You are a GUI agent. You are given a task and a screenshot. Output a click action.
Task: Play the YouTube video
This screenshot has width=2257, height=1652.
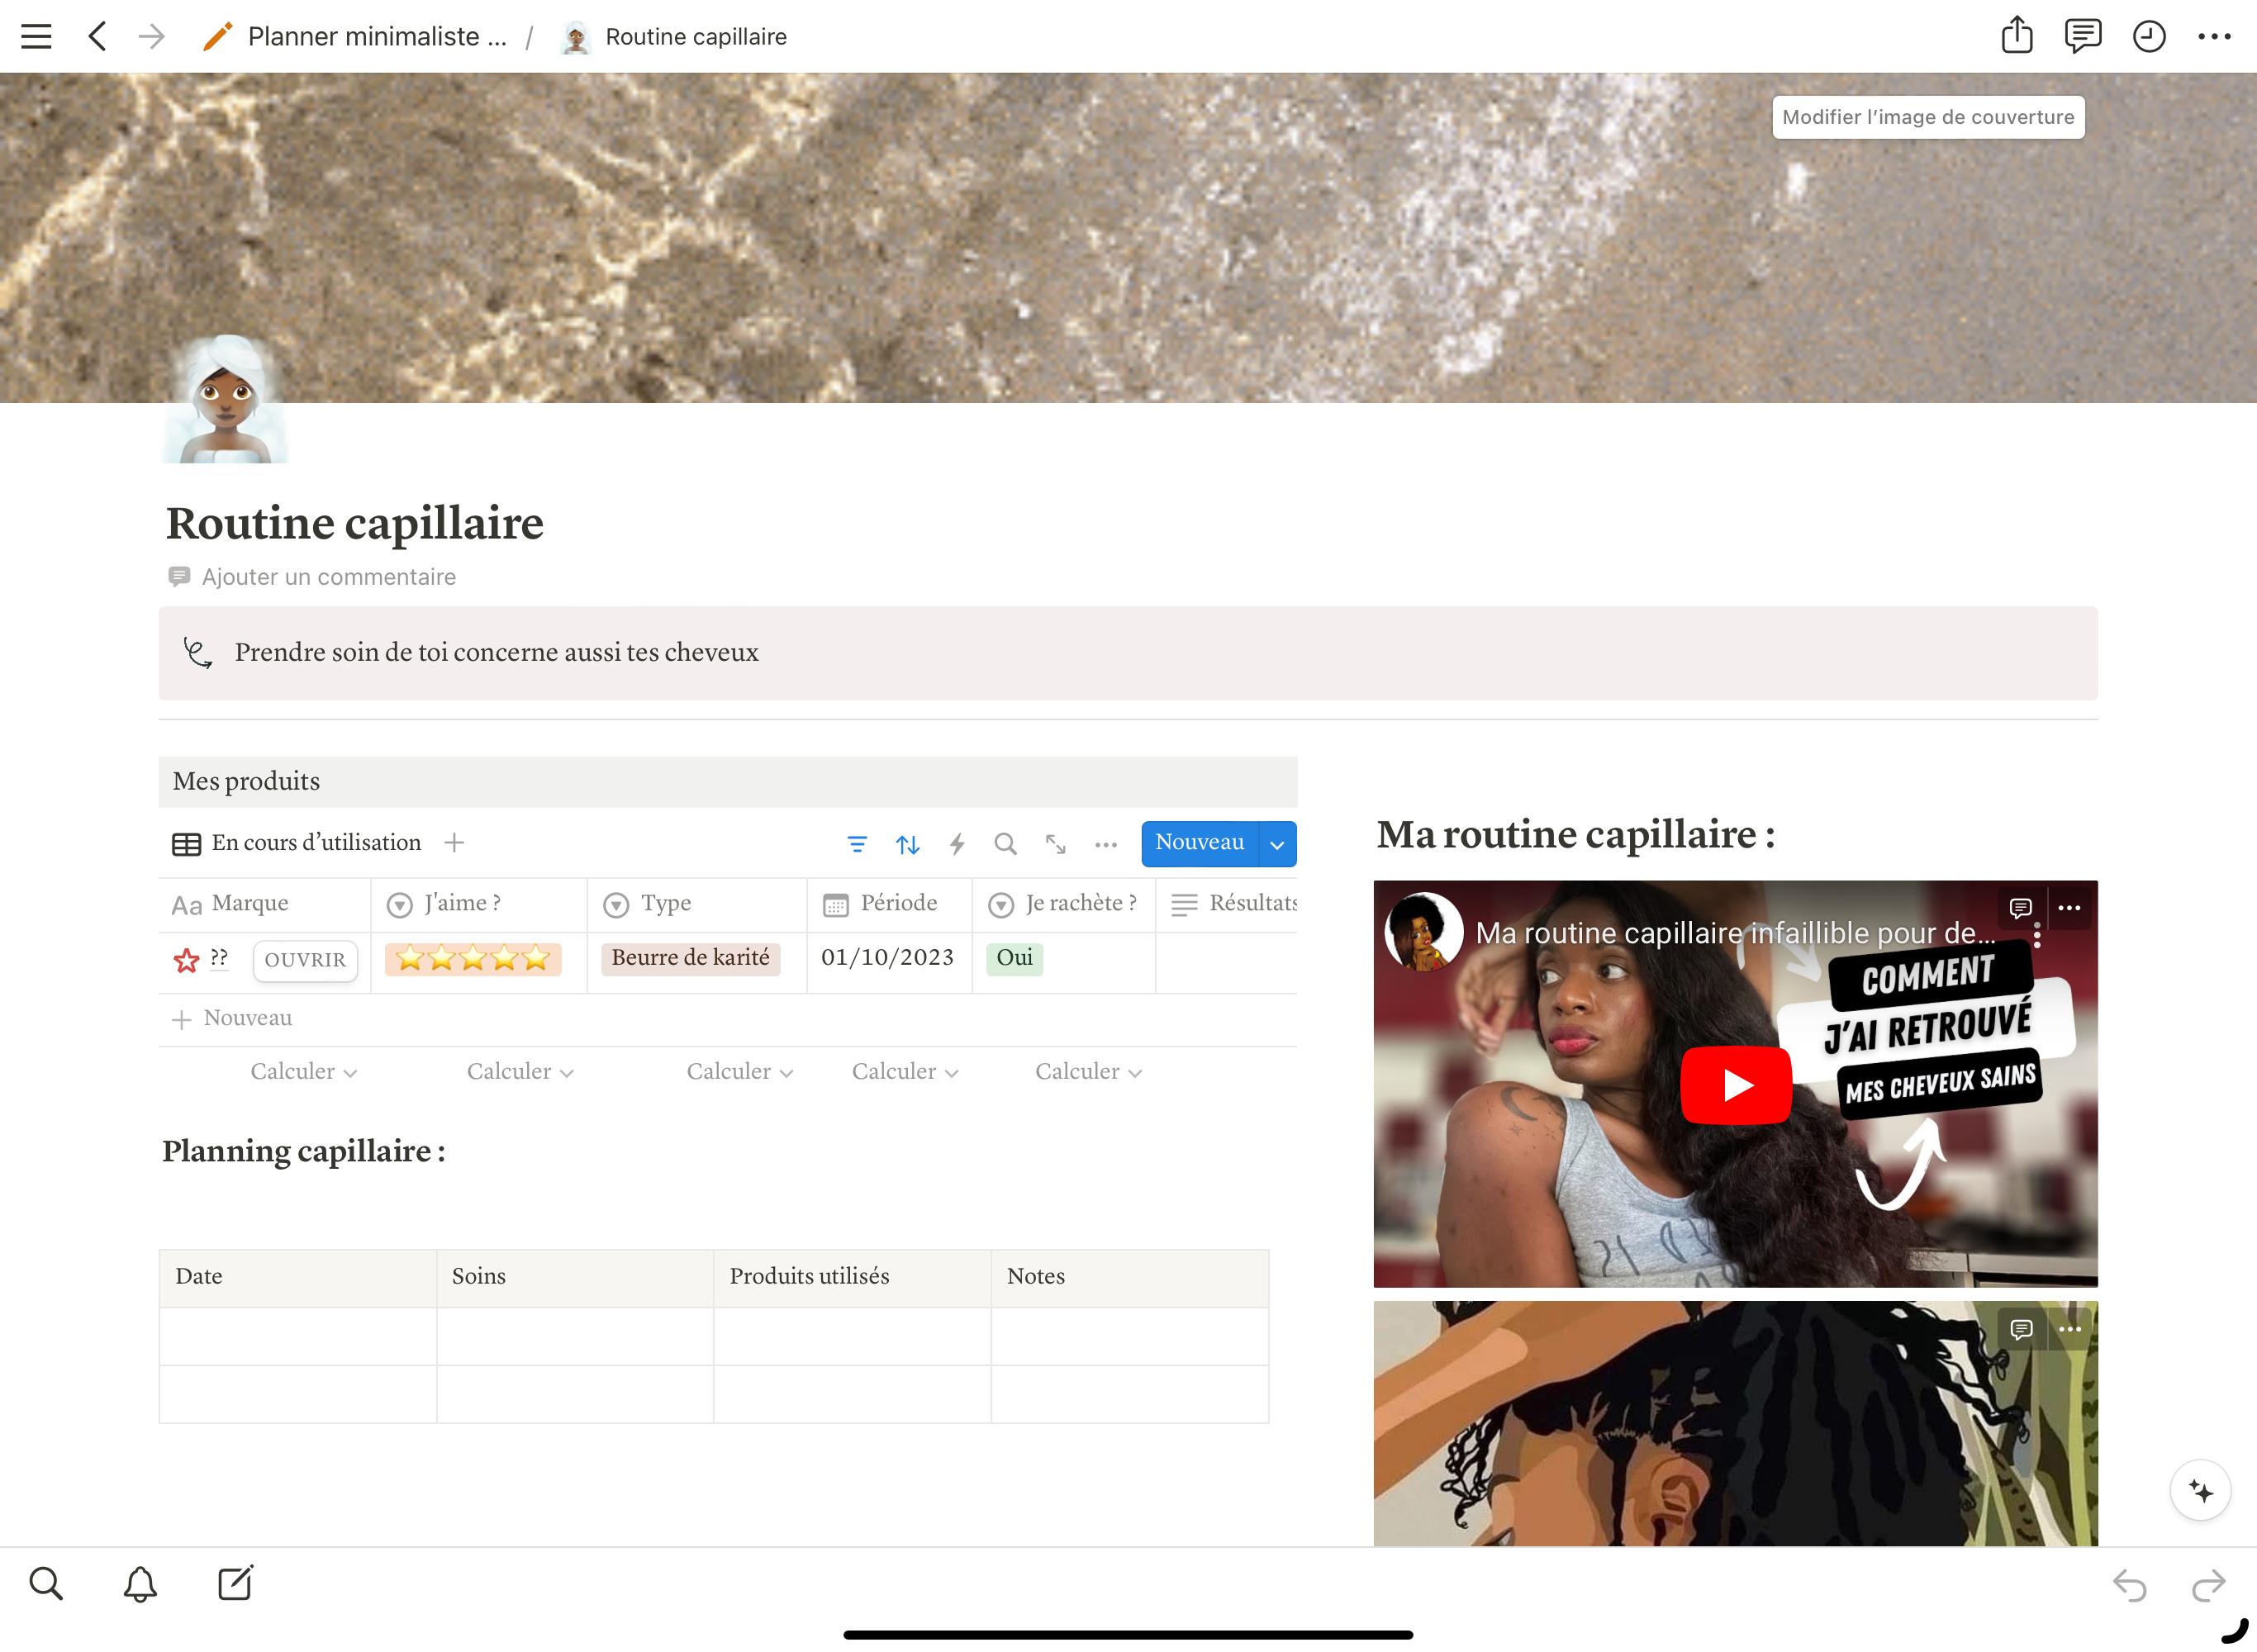(x=1736, y=1085)
